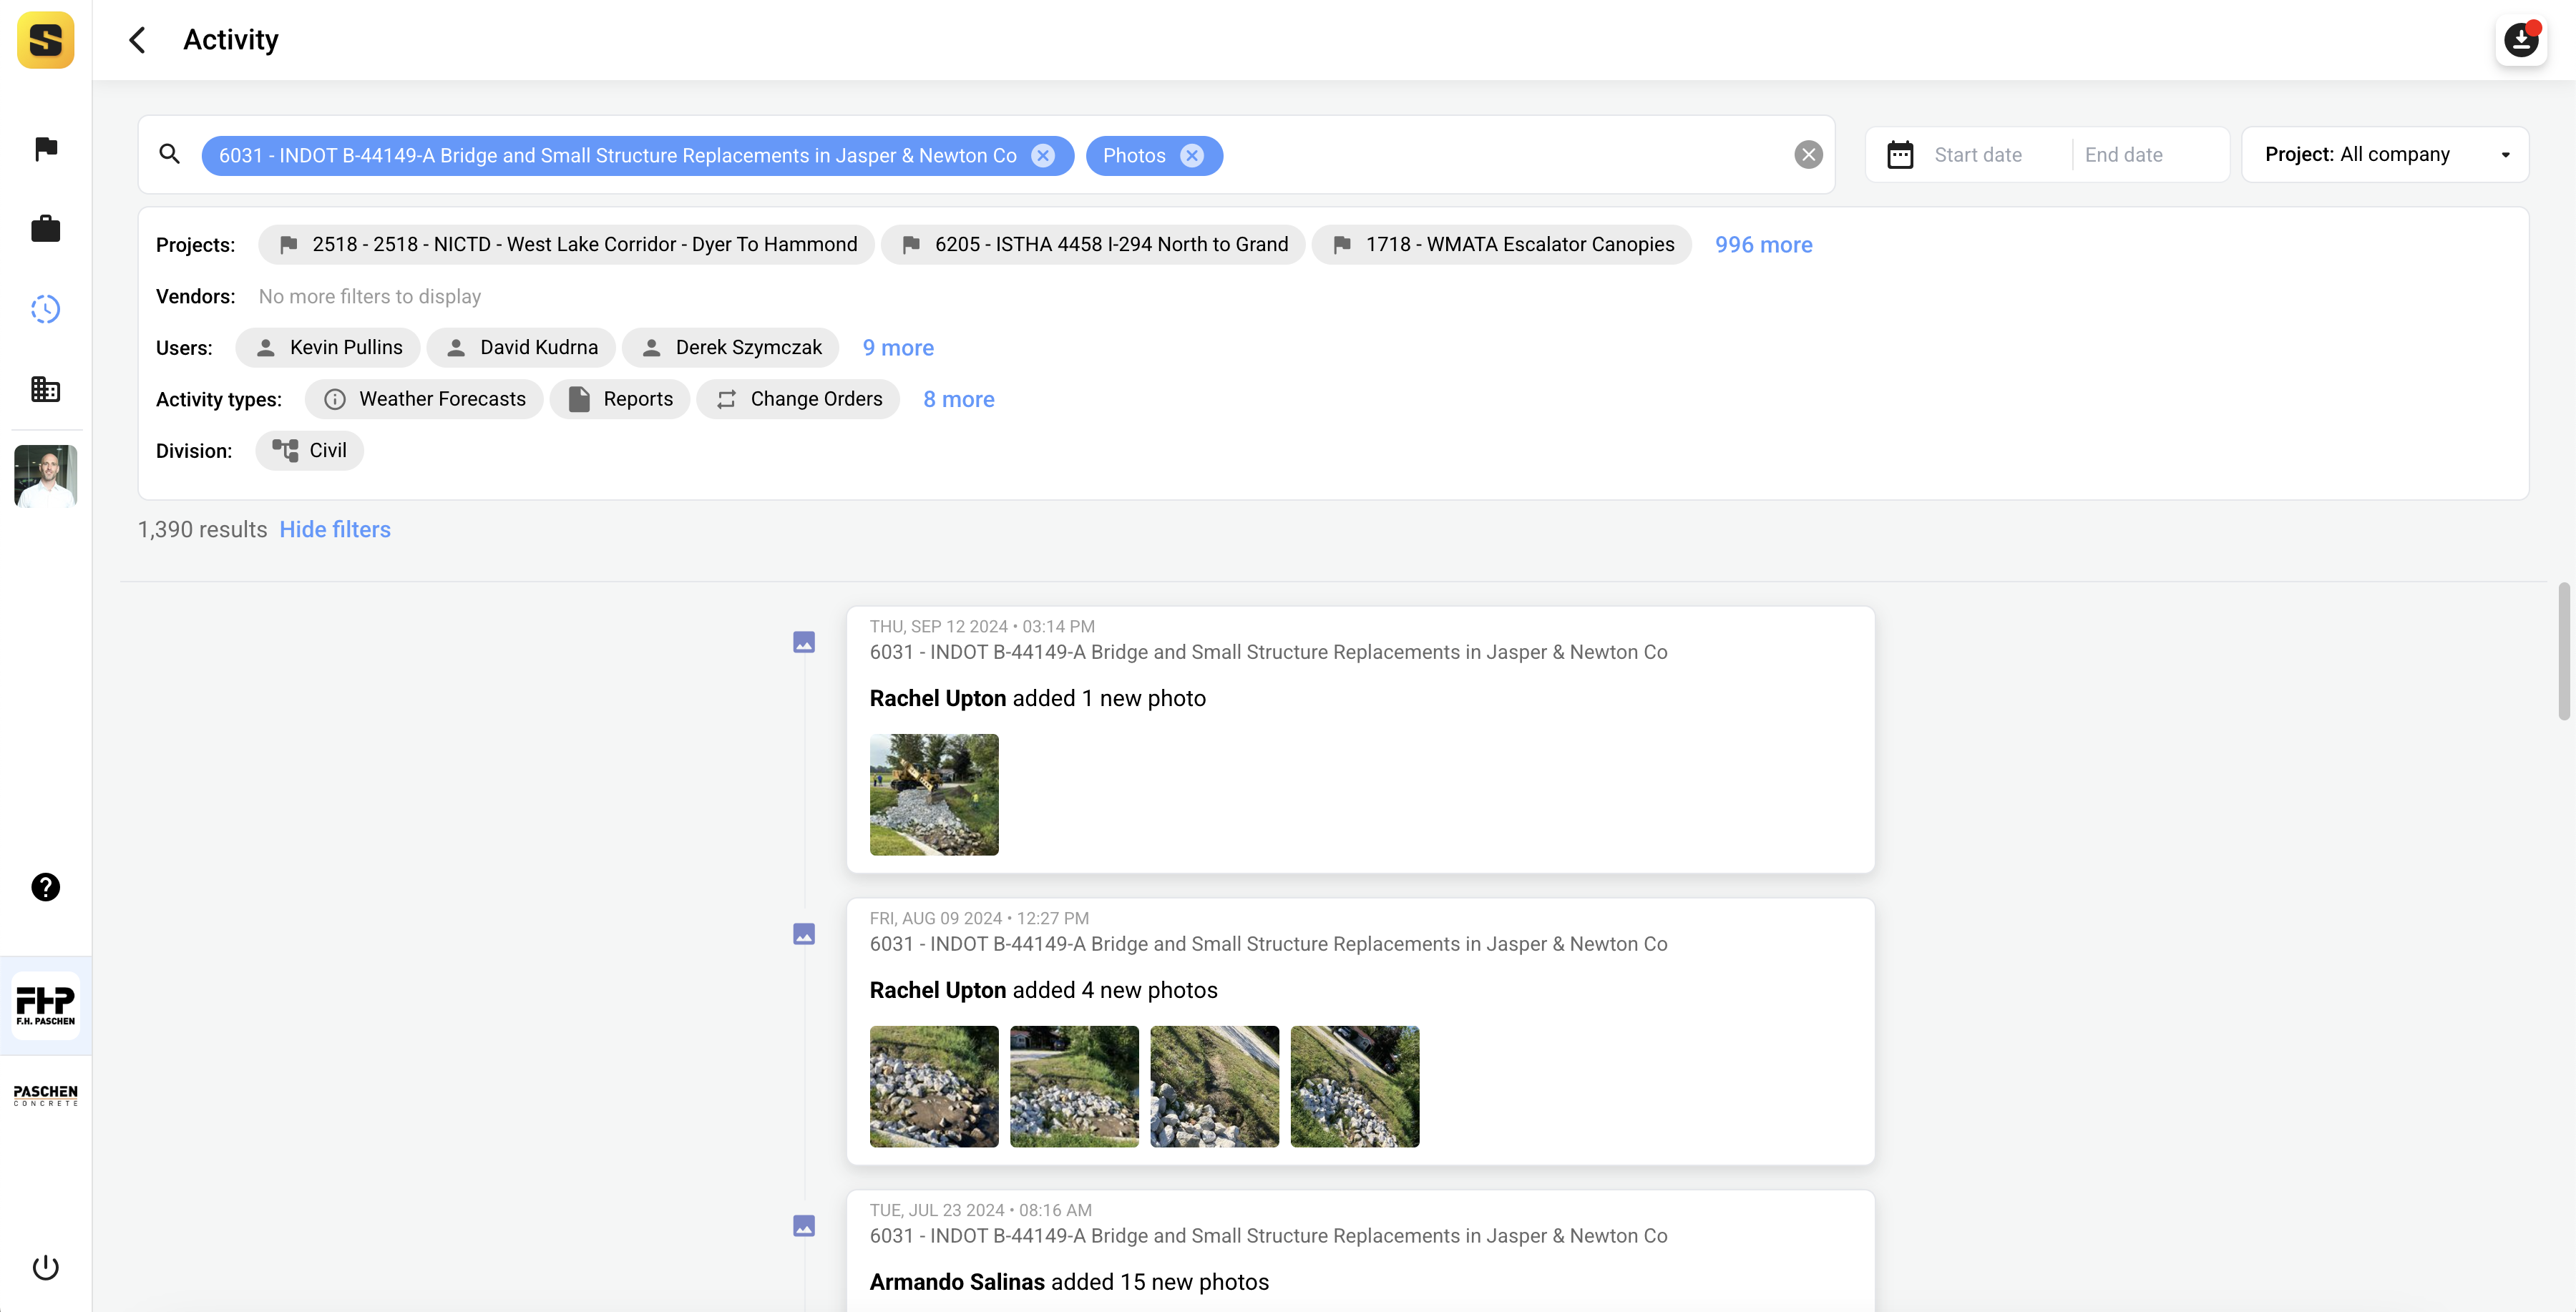This screenshot has width=2576, height=1312.
Task: Open Rachel Upton's Sep 12 photo thumbnail
Action: (933, 794)
